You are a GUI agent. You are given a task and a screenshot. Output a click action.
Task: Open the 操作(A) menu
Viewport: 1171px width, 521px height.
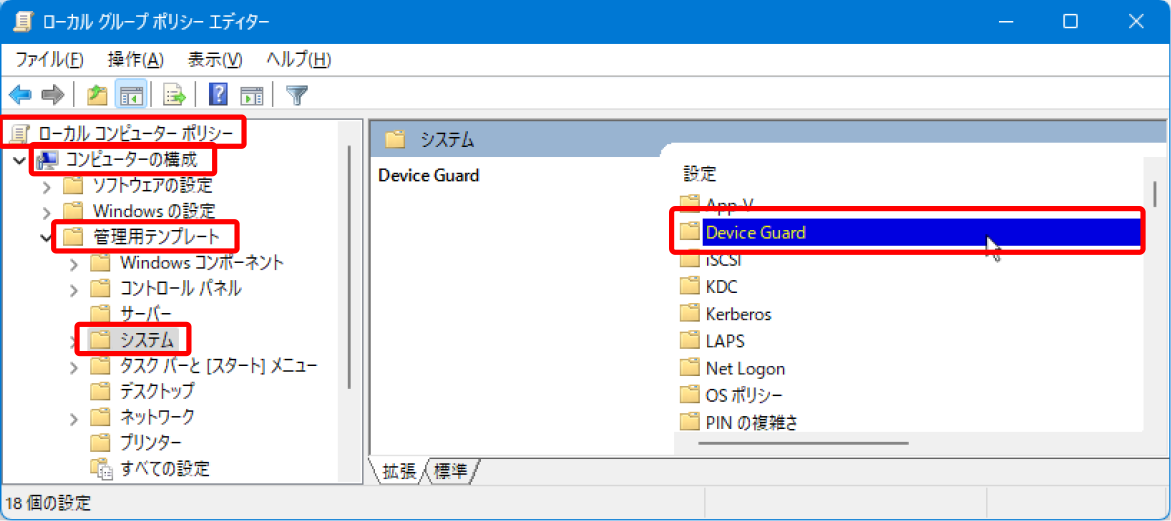(135, 60)
